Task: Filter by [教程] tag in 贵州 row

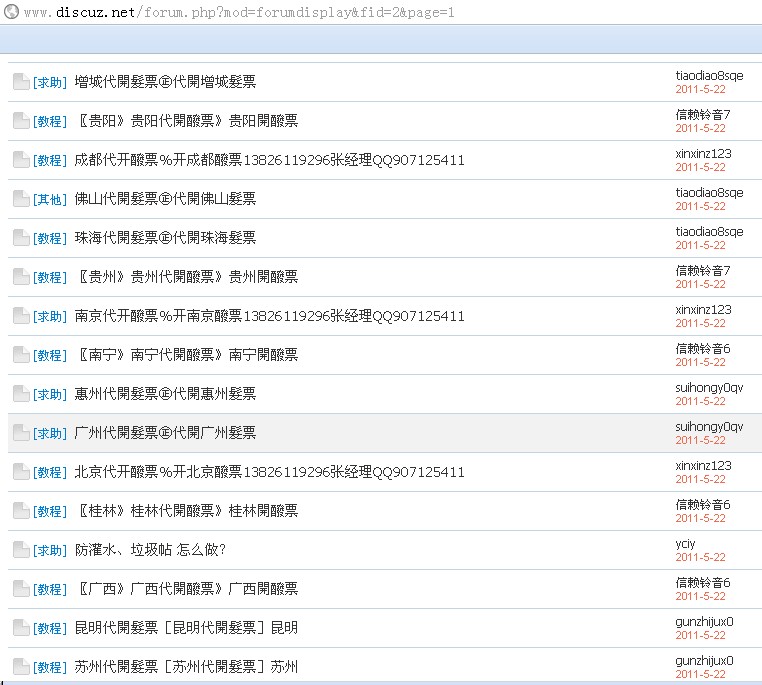Action: [x=50, y=277]
